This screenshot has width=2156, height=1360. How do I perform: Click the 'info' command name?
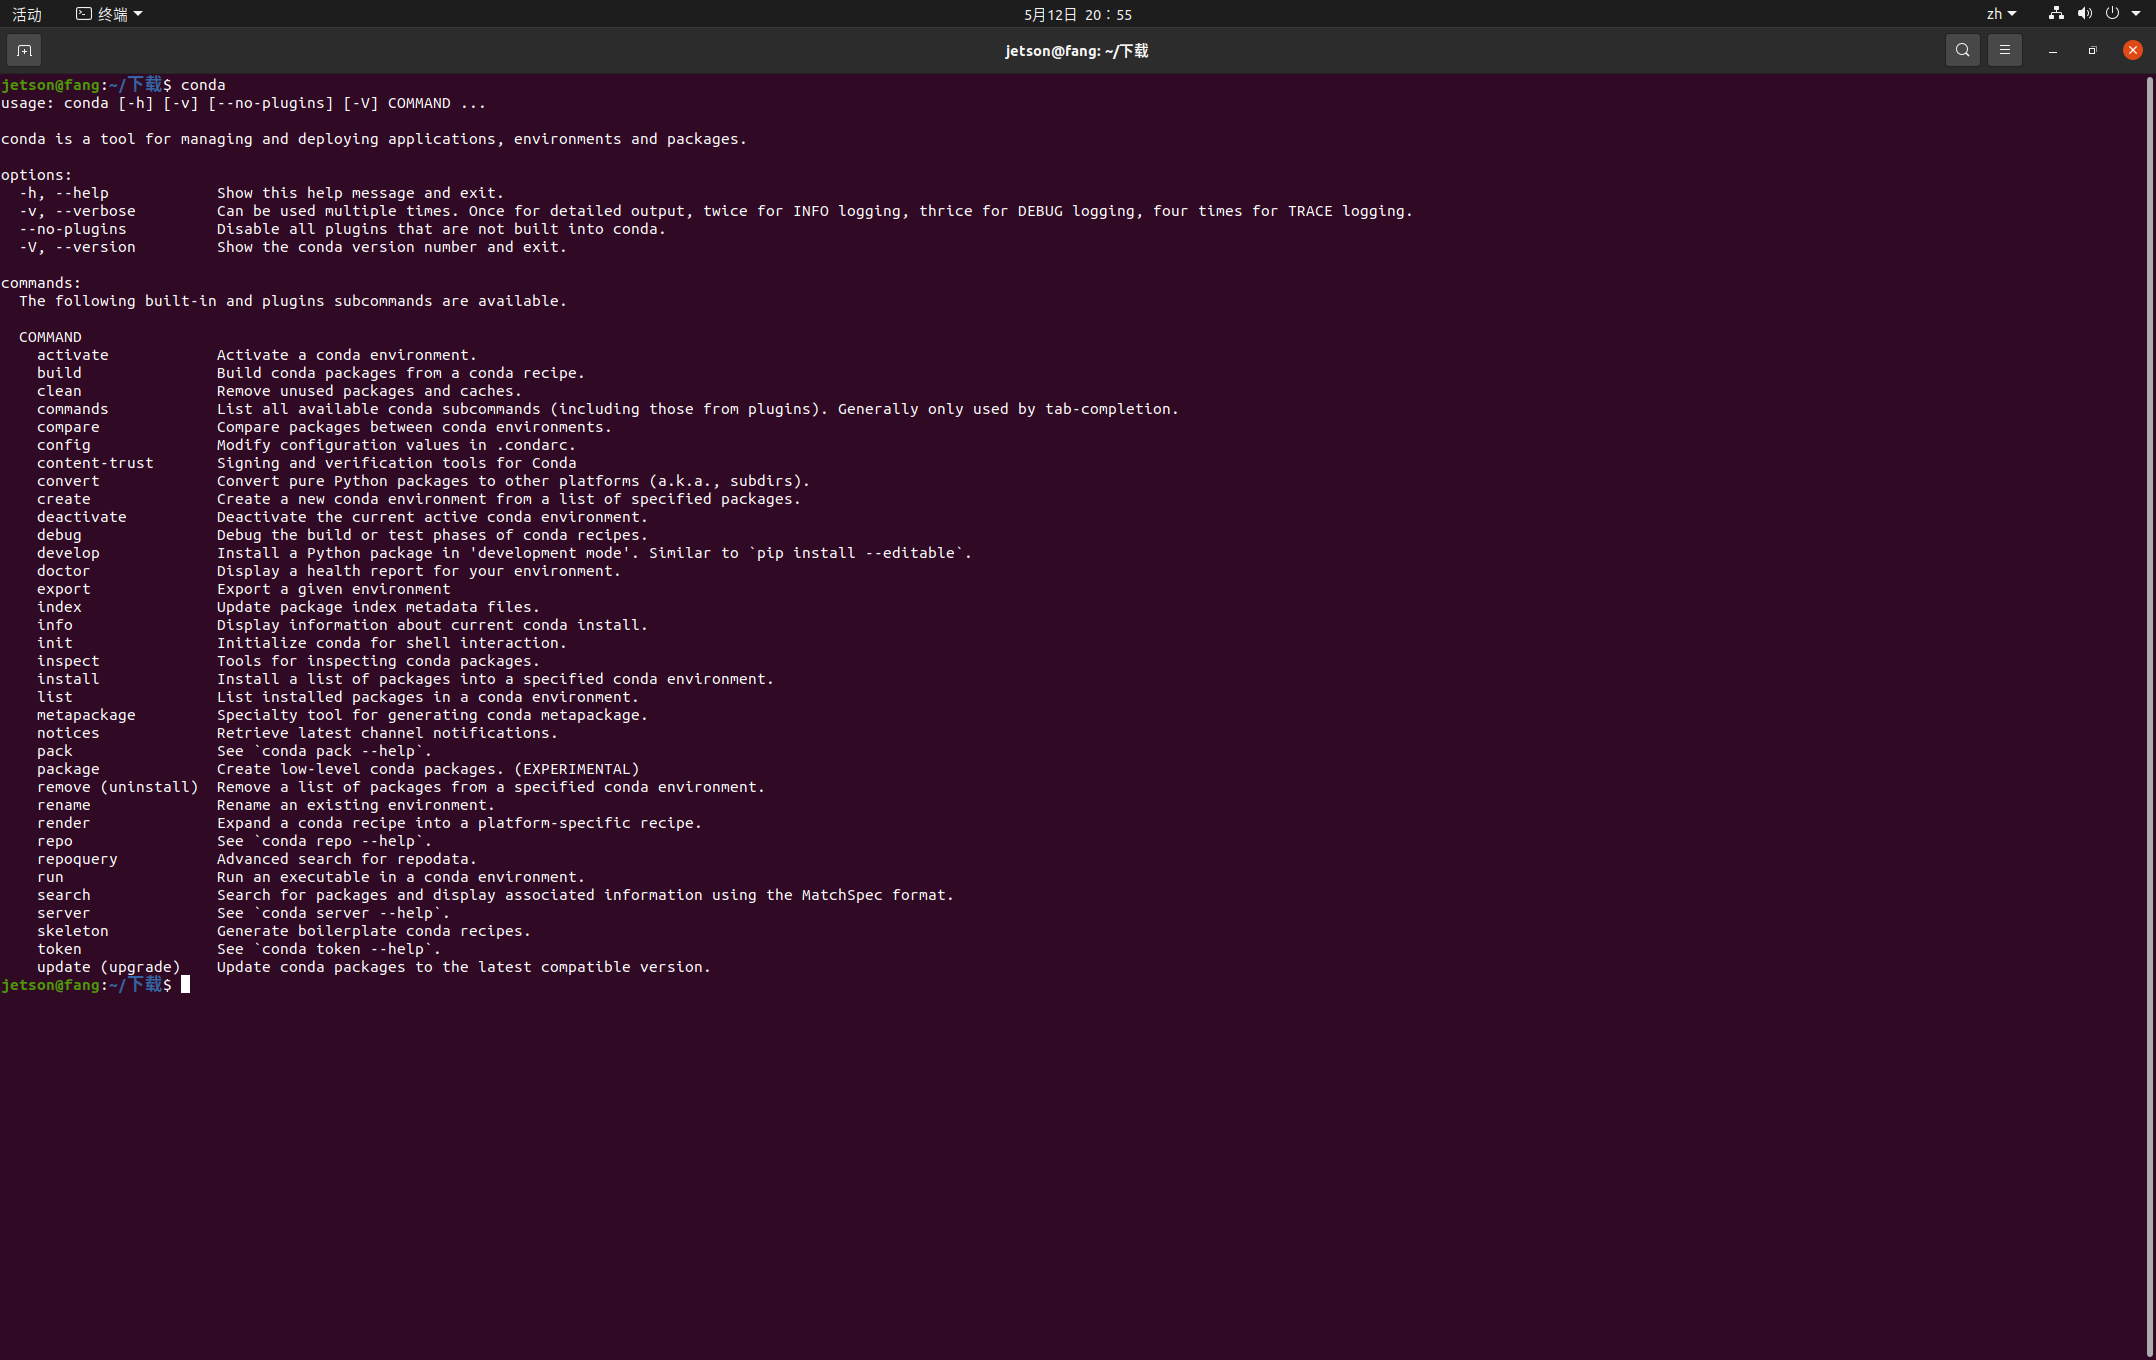coord(55,625)
